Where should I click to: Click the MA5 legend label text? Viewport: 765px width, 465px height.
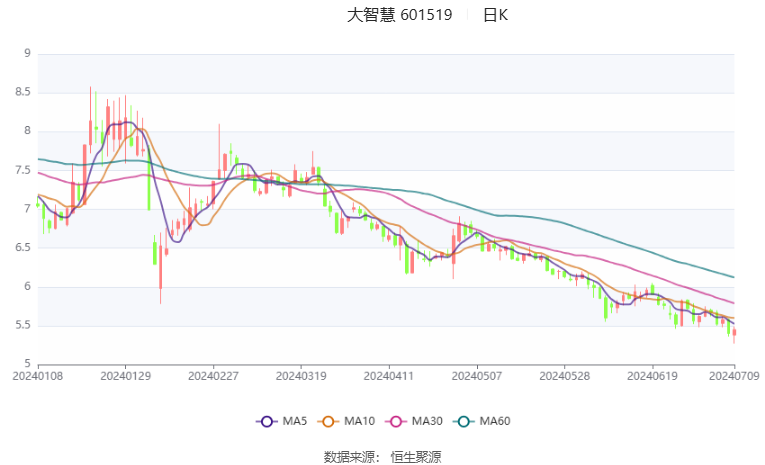pos(294,421)
